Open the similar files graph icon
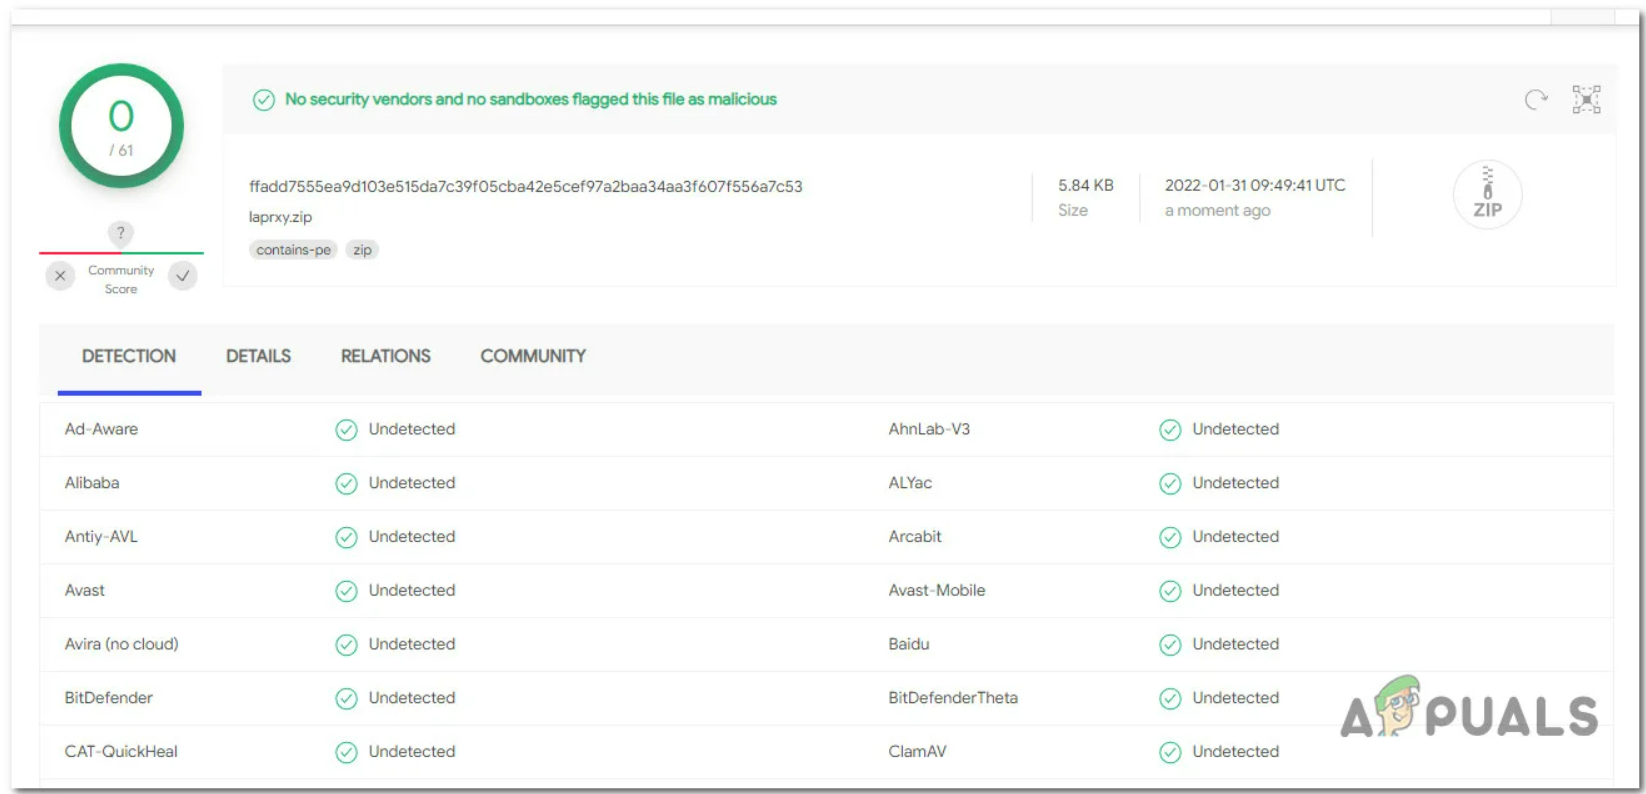1646x794 pixels. click(x=1586, y=99)
